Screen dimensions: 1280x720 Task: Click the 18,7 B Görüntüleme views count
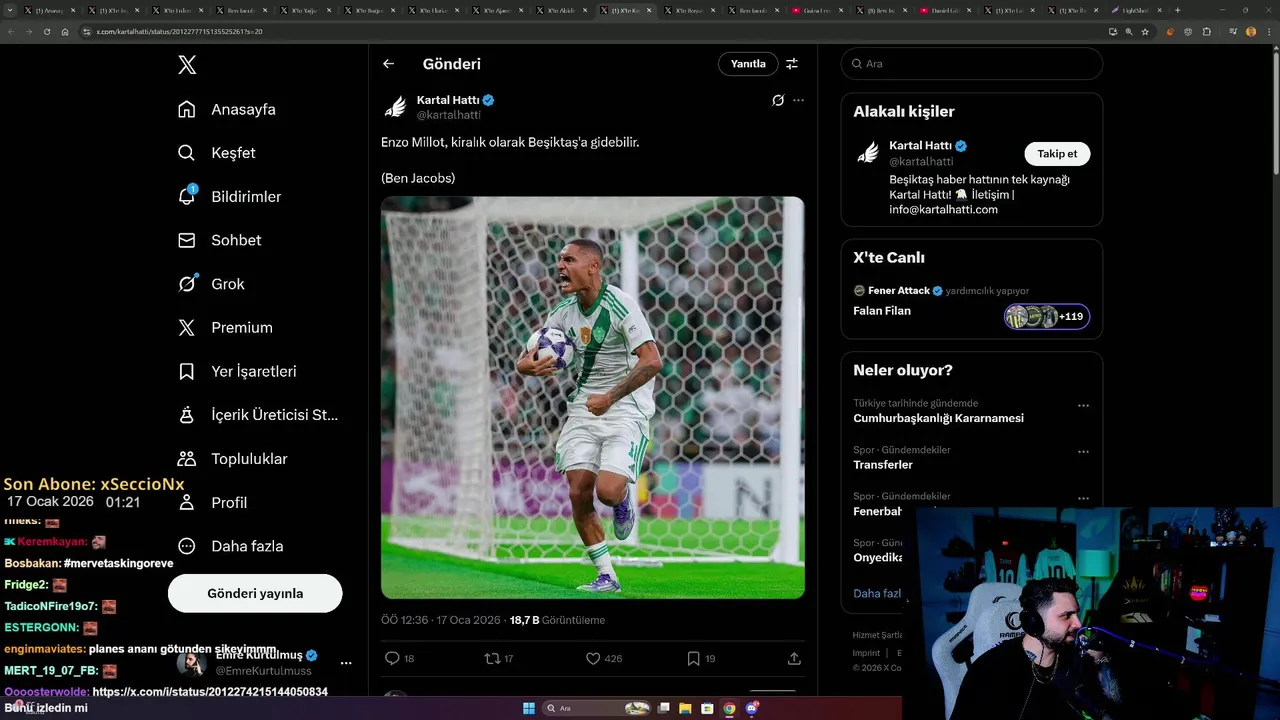click(x=557, y=620)
